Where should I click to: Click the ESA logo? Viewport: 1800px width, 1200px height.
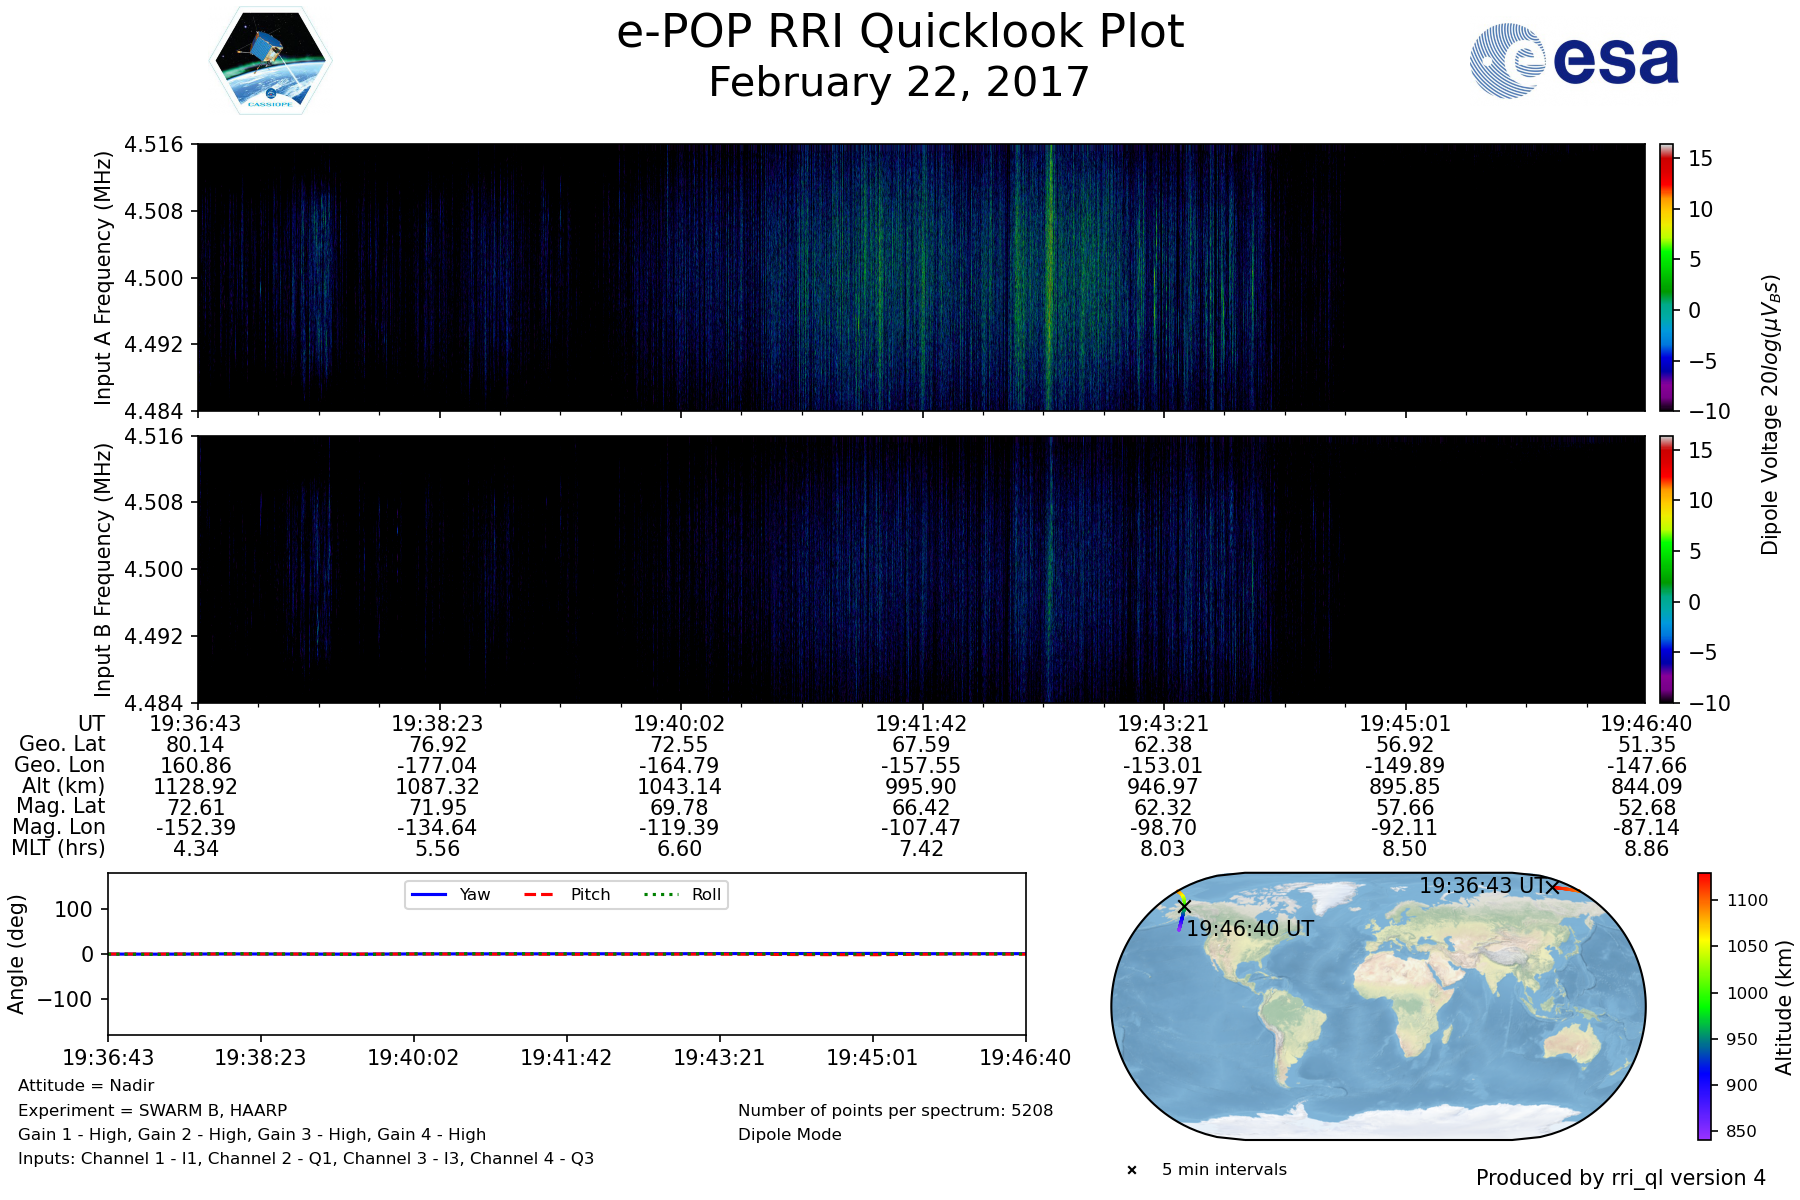click(1574, 61)
